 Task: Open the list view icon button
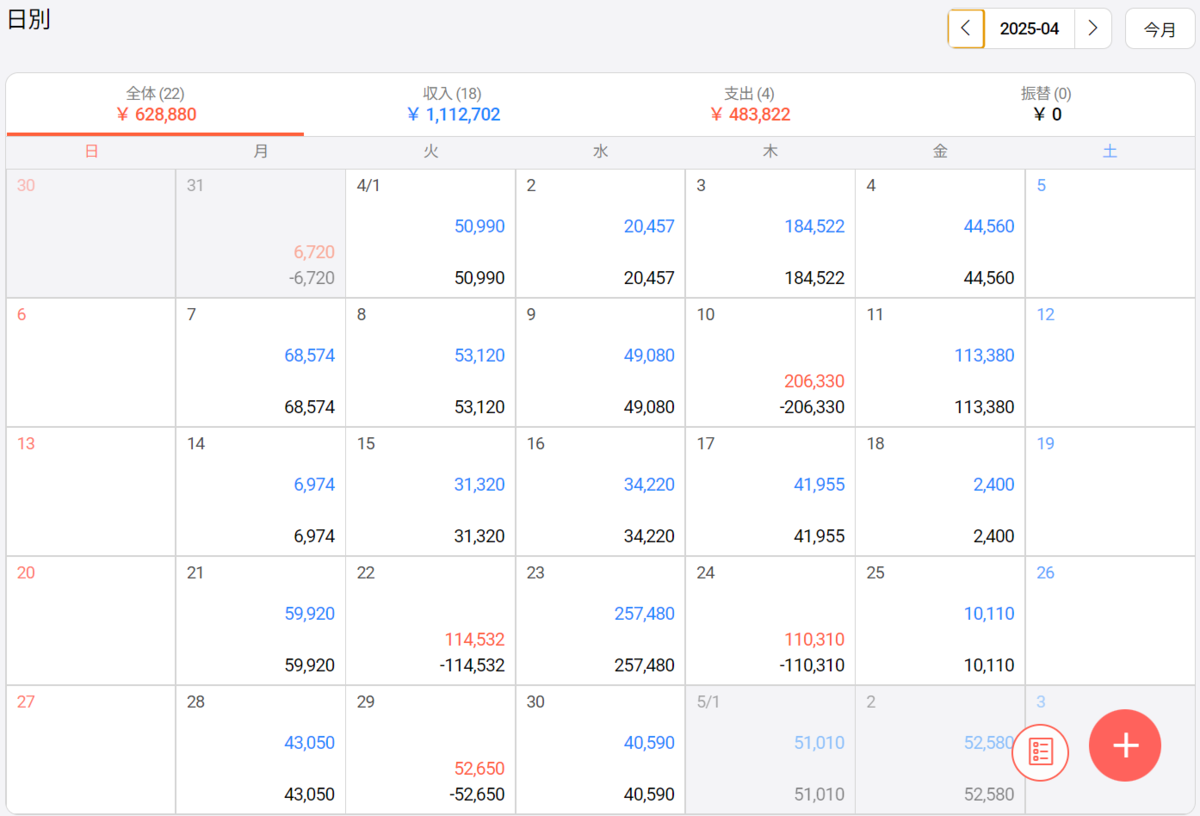click(1041, 752)
